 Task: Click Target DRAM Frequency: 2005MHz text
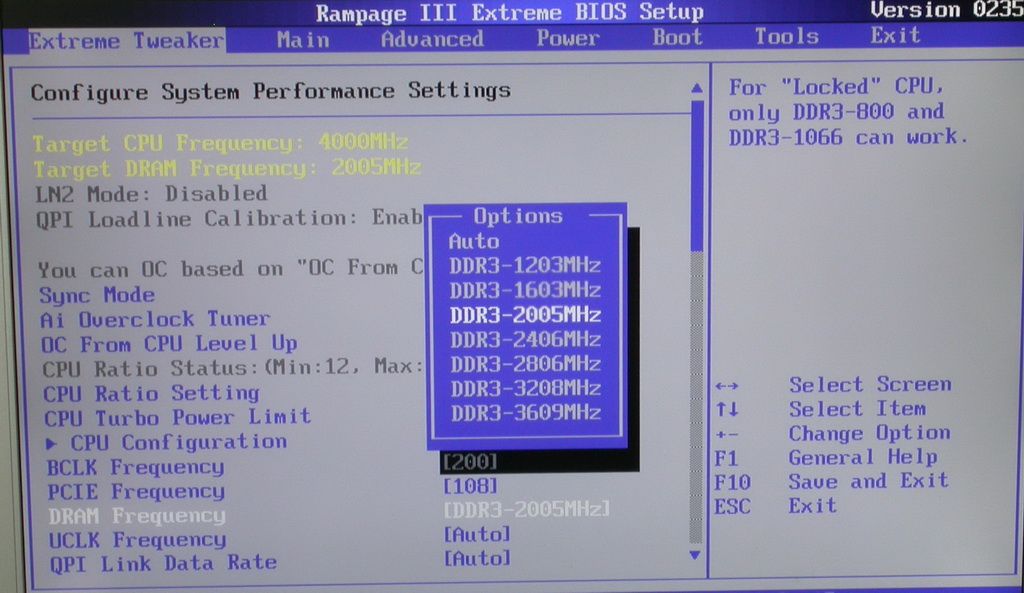pos(227,169)
